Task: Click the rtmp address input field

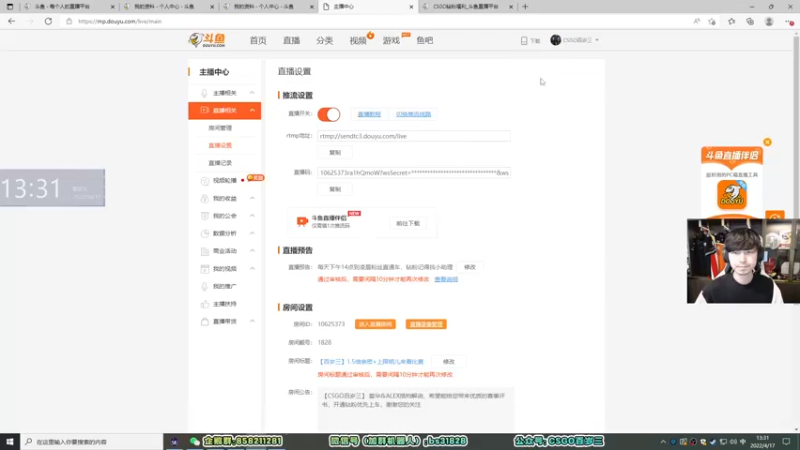Action: point(414,136)
